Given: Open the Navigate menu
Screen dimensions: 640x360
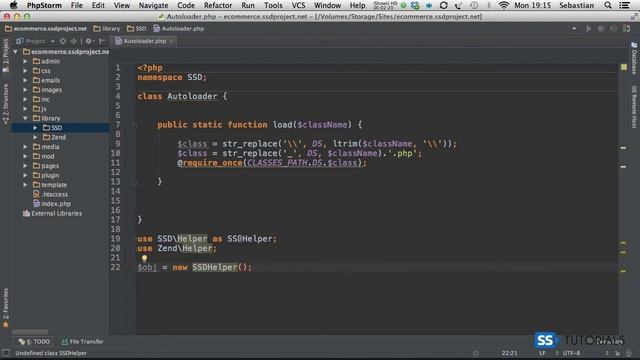Looking at the screenshot, I should click(153, 5).
